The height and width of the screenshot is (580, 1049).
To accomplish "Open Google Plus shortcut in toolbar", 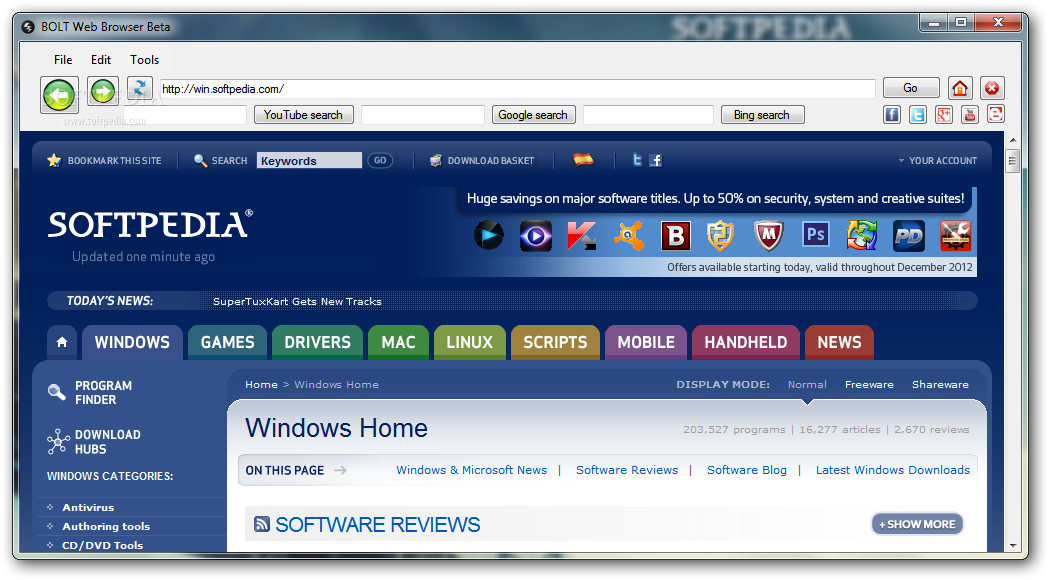I will [x=944, y=114].
